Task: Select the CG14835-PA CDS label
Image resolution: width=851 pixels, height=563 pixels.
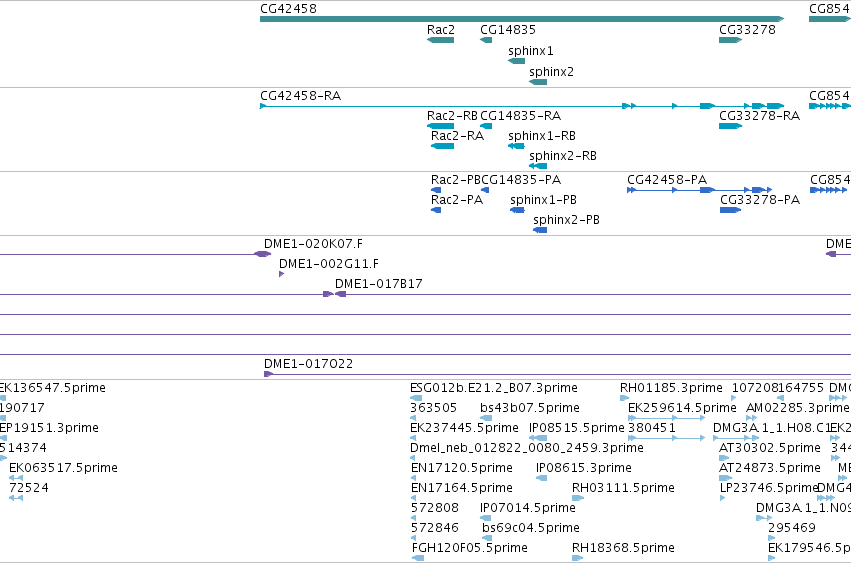Action: click(x=522, y=180)
